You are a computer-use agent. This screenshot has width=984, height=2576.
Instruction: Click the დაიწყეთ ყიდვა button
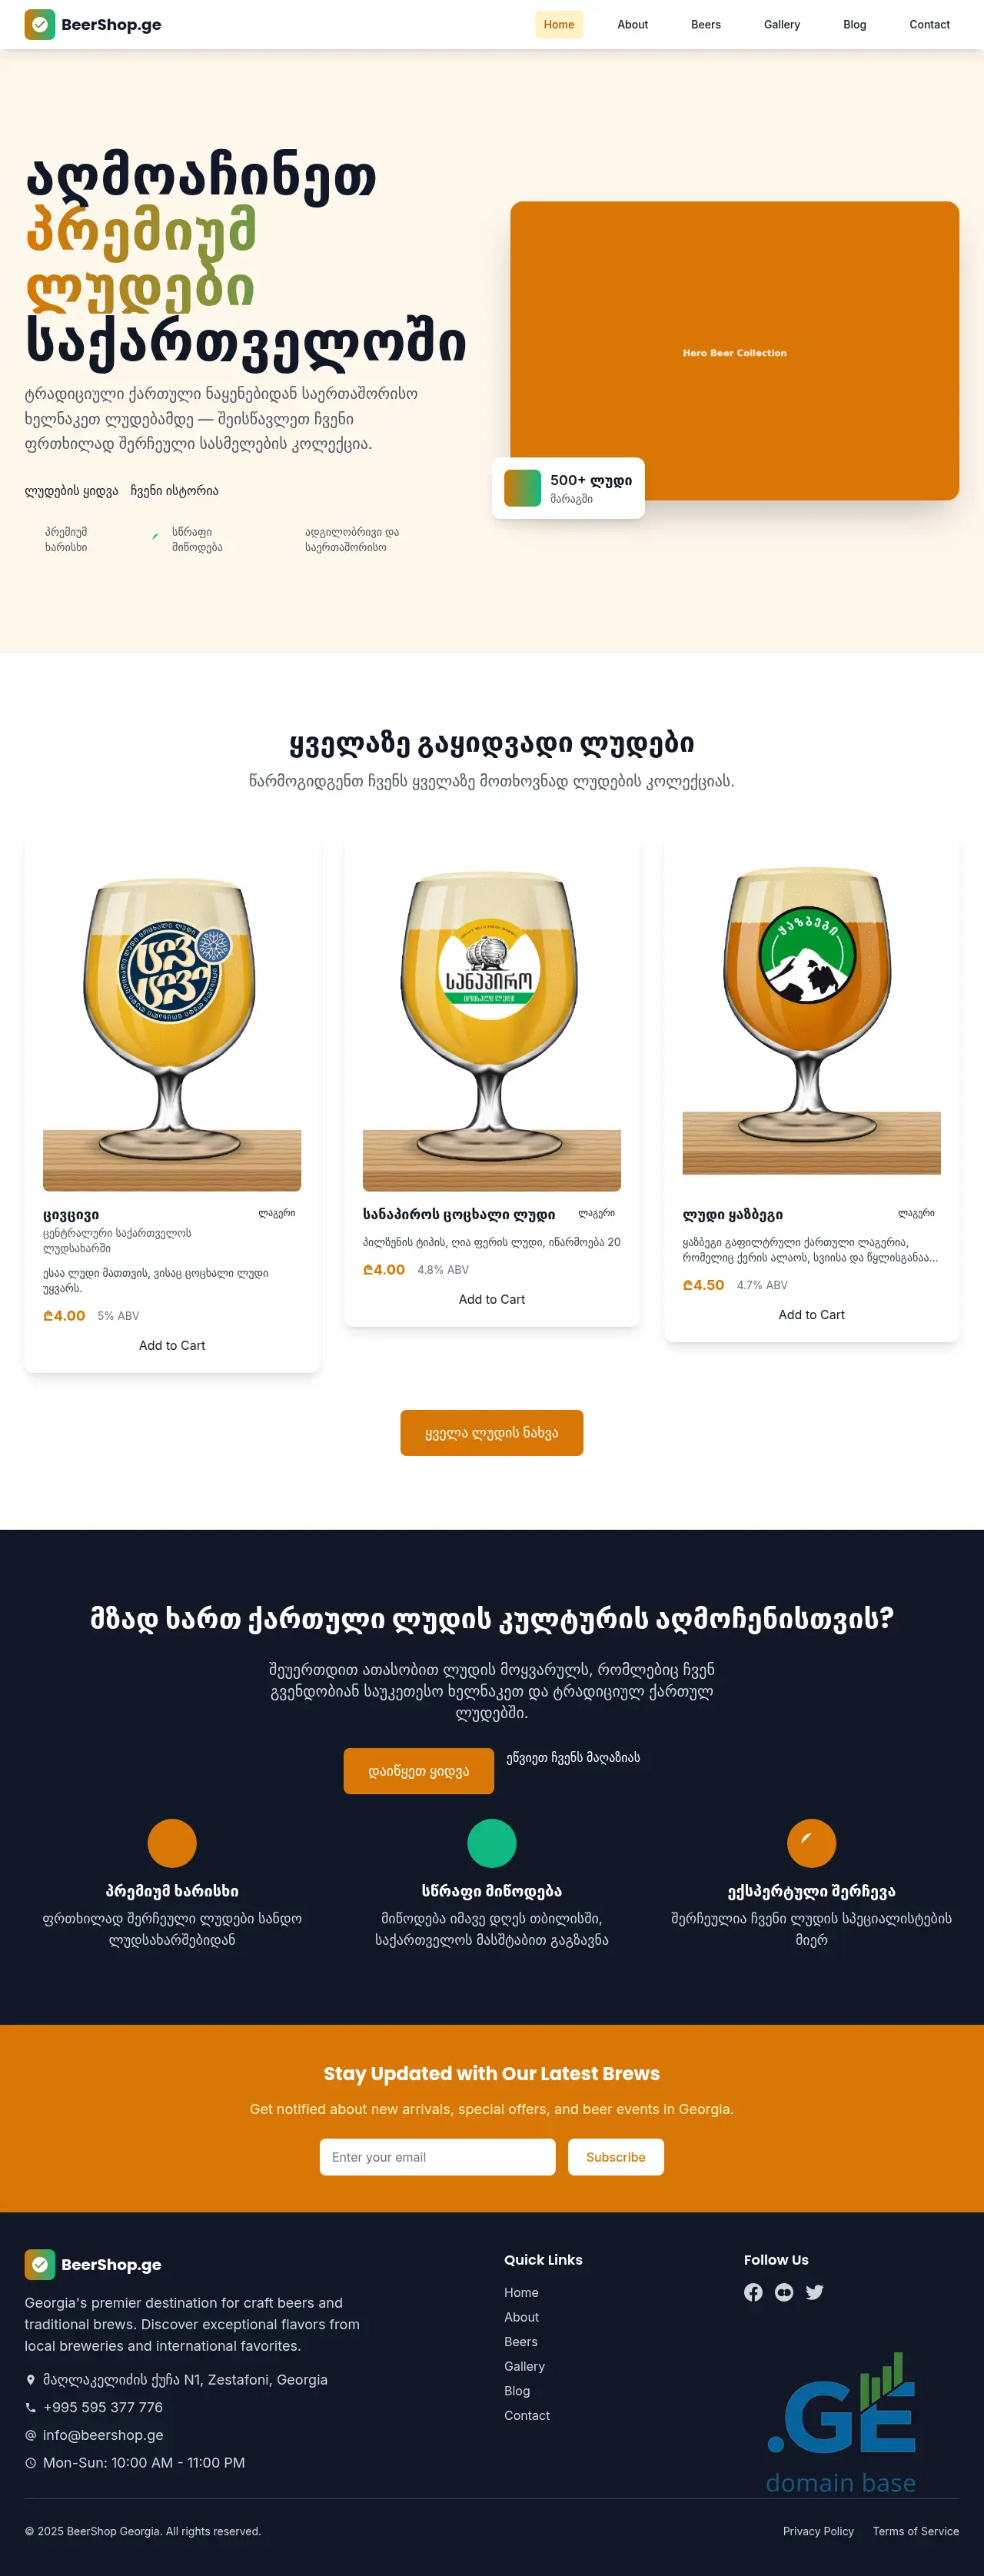(x=419, y=1771)
